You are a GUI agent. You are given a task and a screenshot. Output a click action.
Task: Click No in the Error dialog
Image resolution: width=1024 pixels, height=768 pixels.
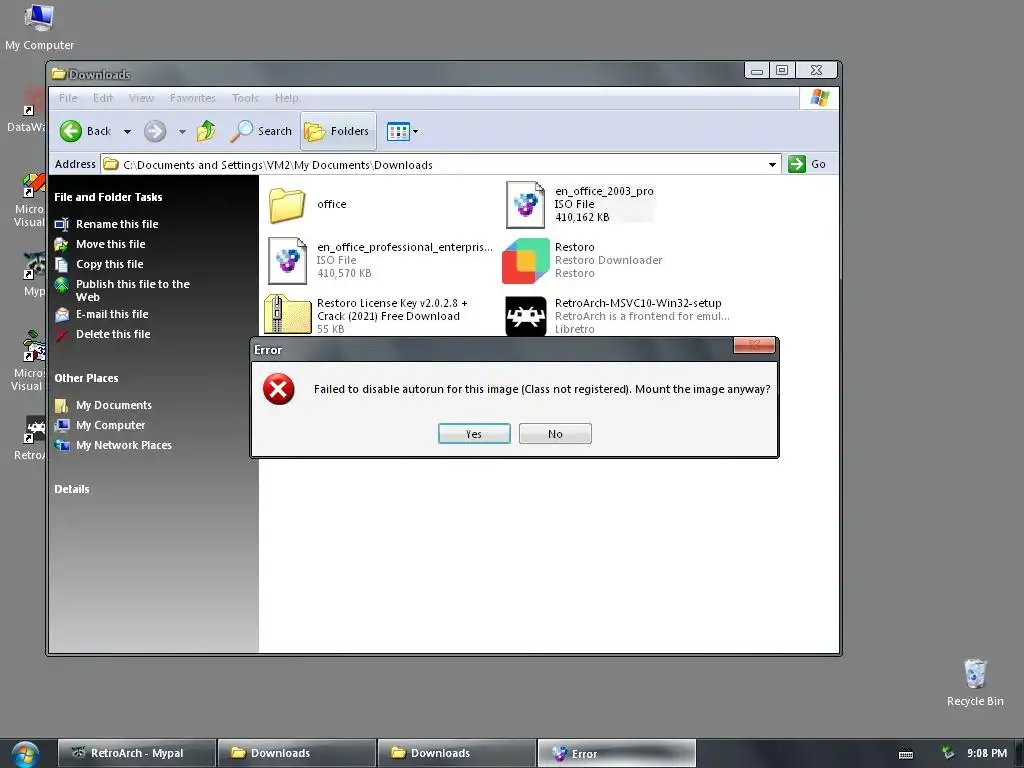[x=555, y=434]
